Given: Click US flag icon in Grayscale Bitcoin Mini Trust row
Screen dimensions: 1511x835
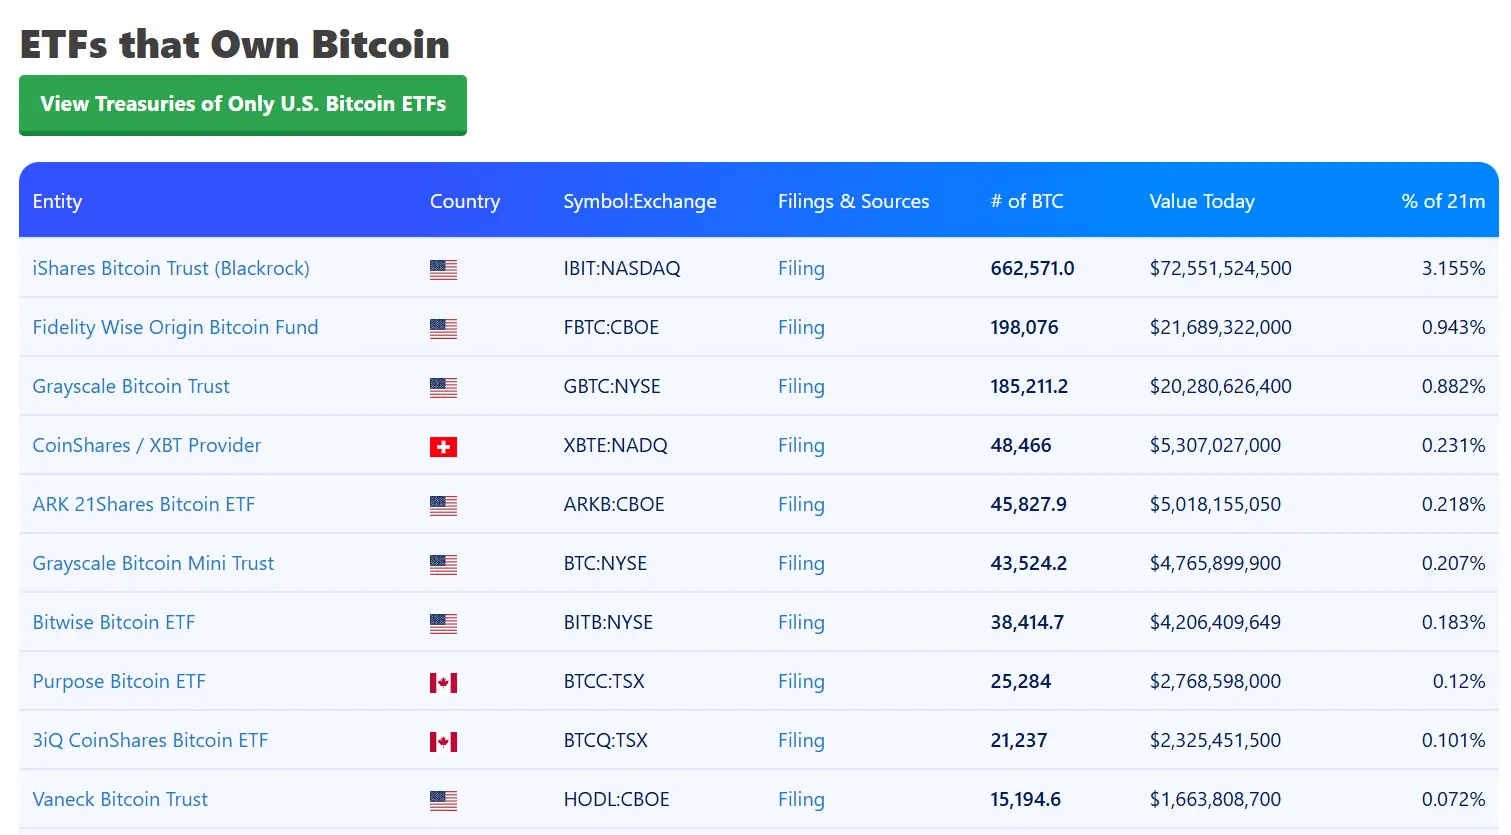Looking at the screenshot, I should (443, 564).
